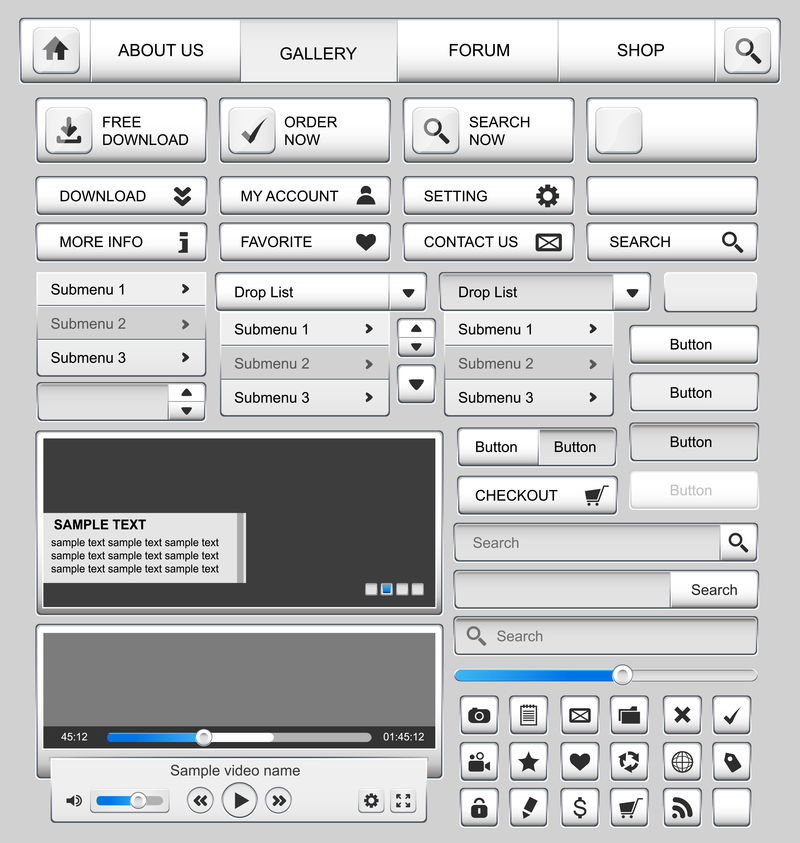Click the price tag icon button

732,761
